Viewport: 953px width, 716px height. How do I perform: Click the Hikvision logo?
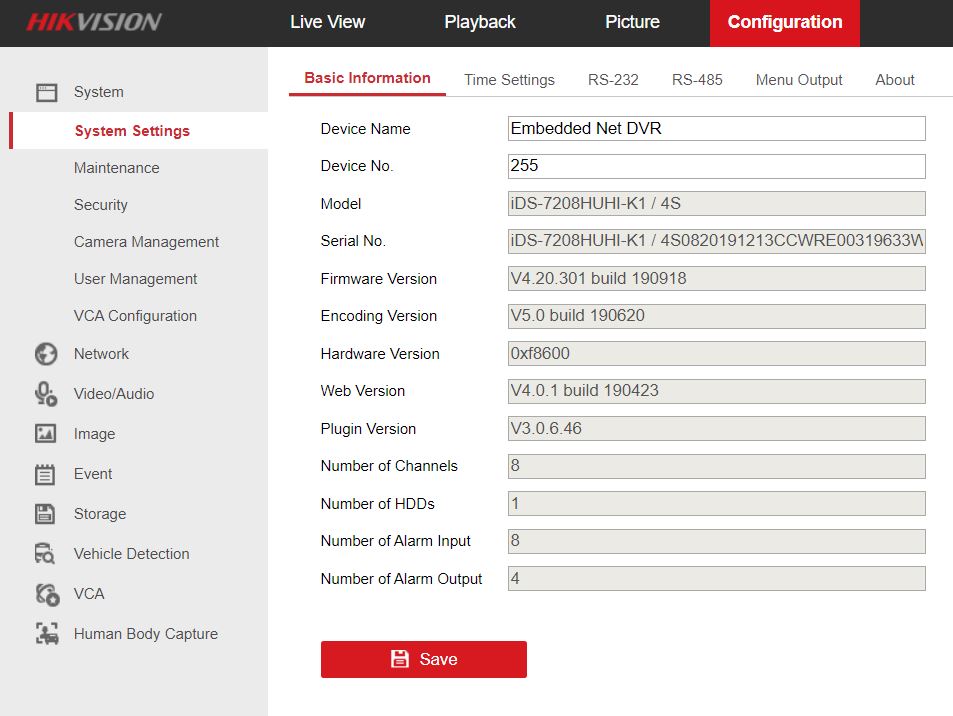coord(94,22)
